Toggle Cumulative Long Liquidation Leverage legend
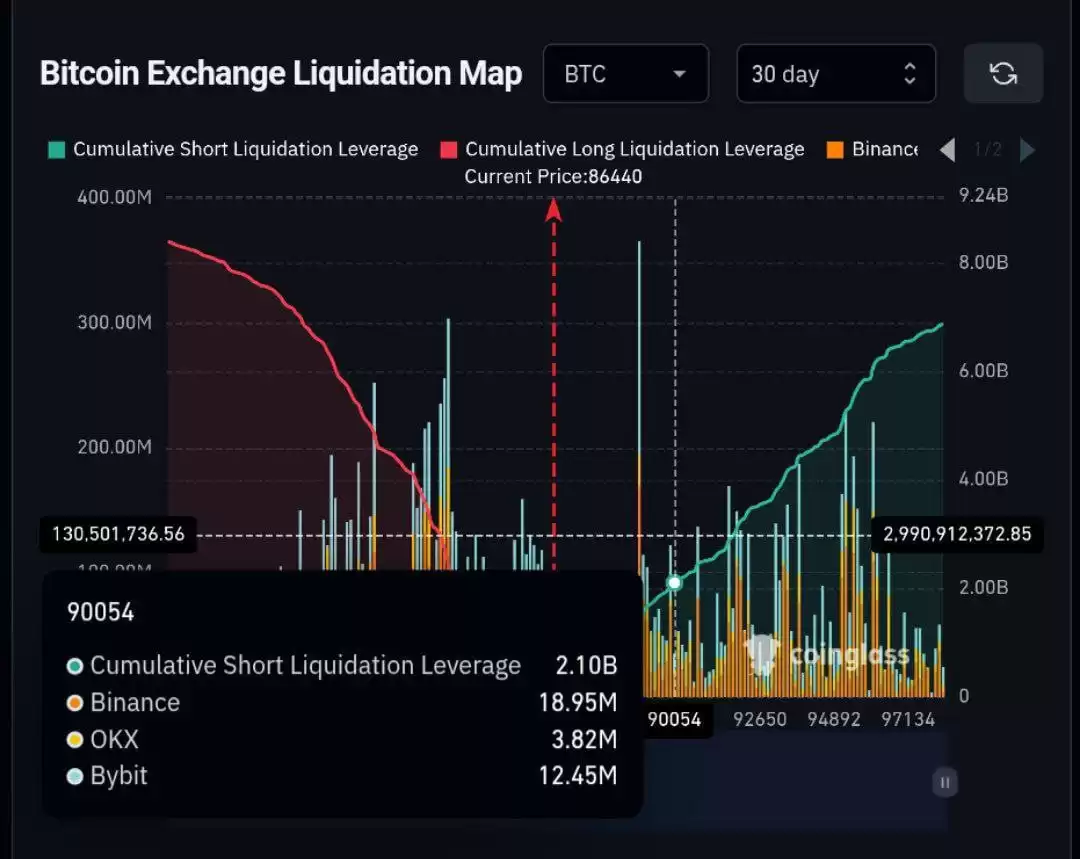This screenshot has width=1080, height=859. (622, 149)
